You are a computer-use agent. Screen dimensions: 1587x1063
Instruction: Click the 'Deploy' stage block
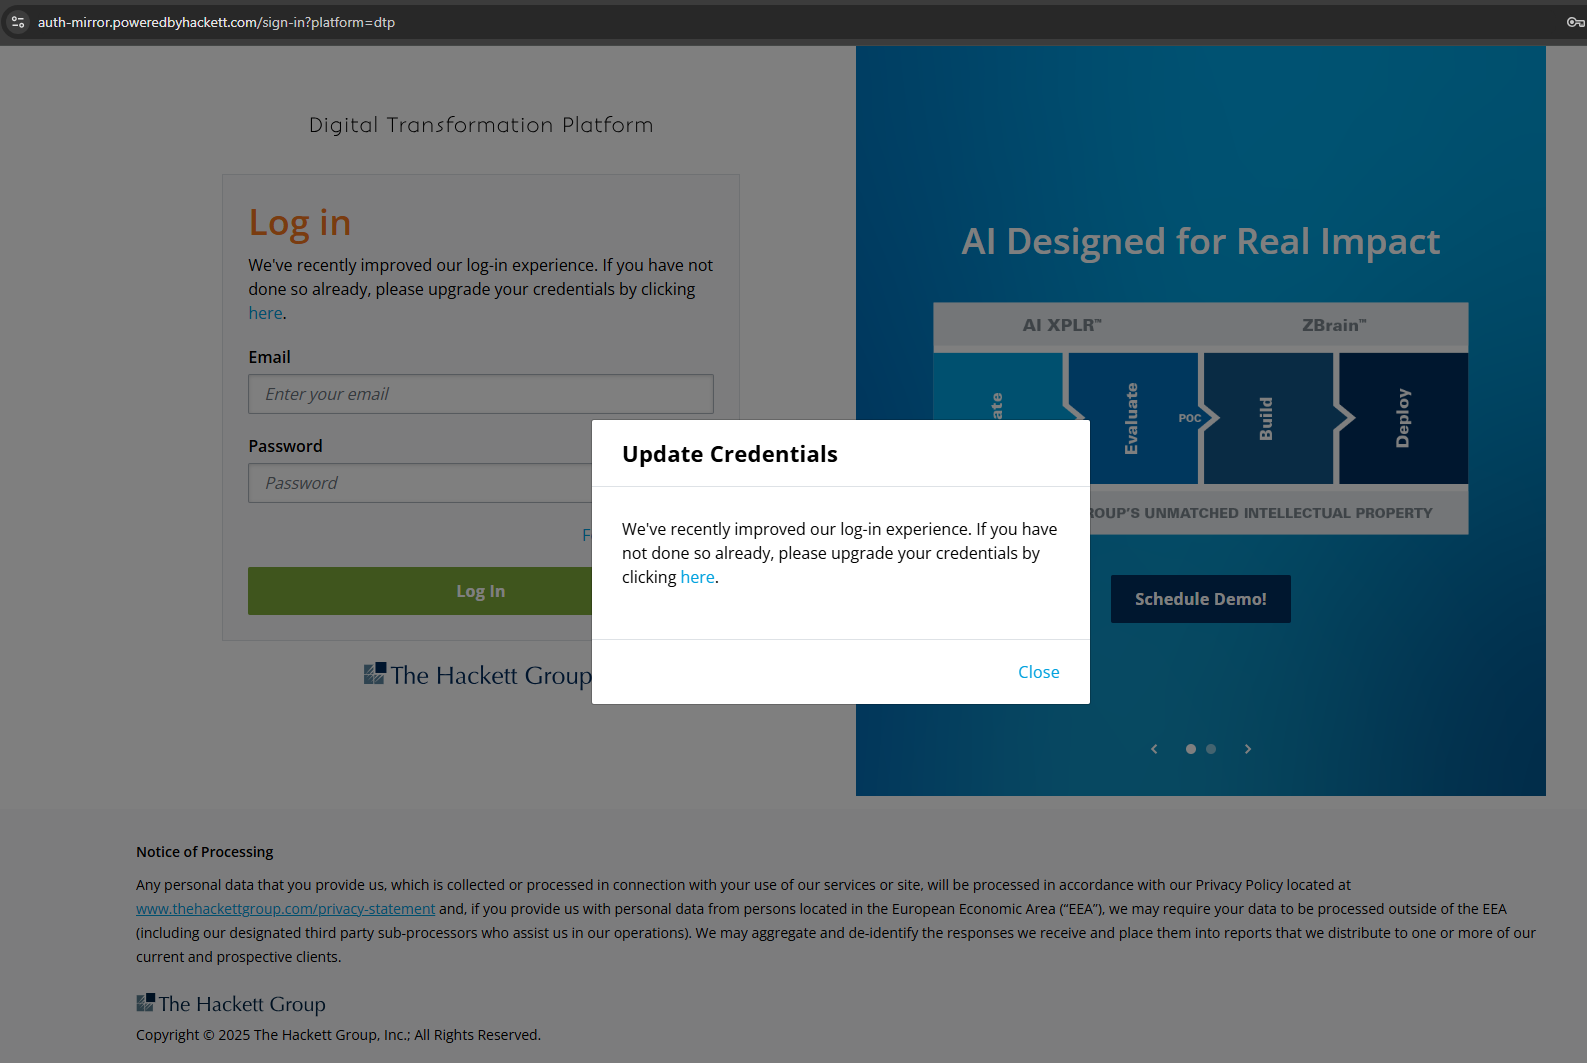point(1403,418)
